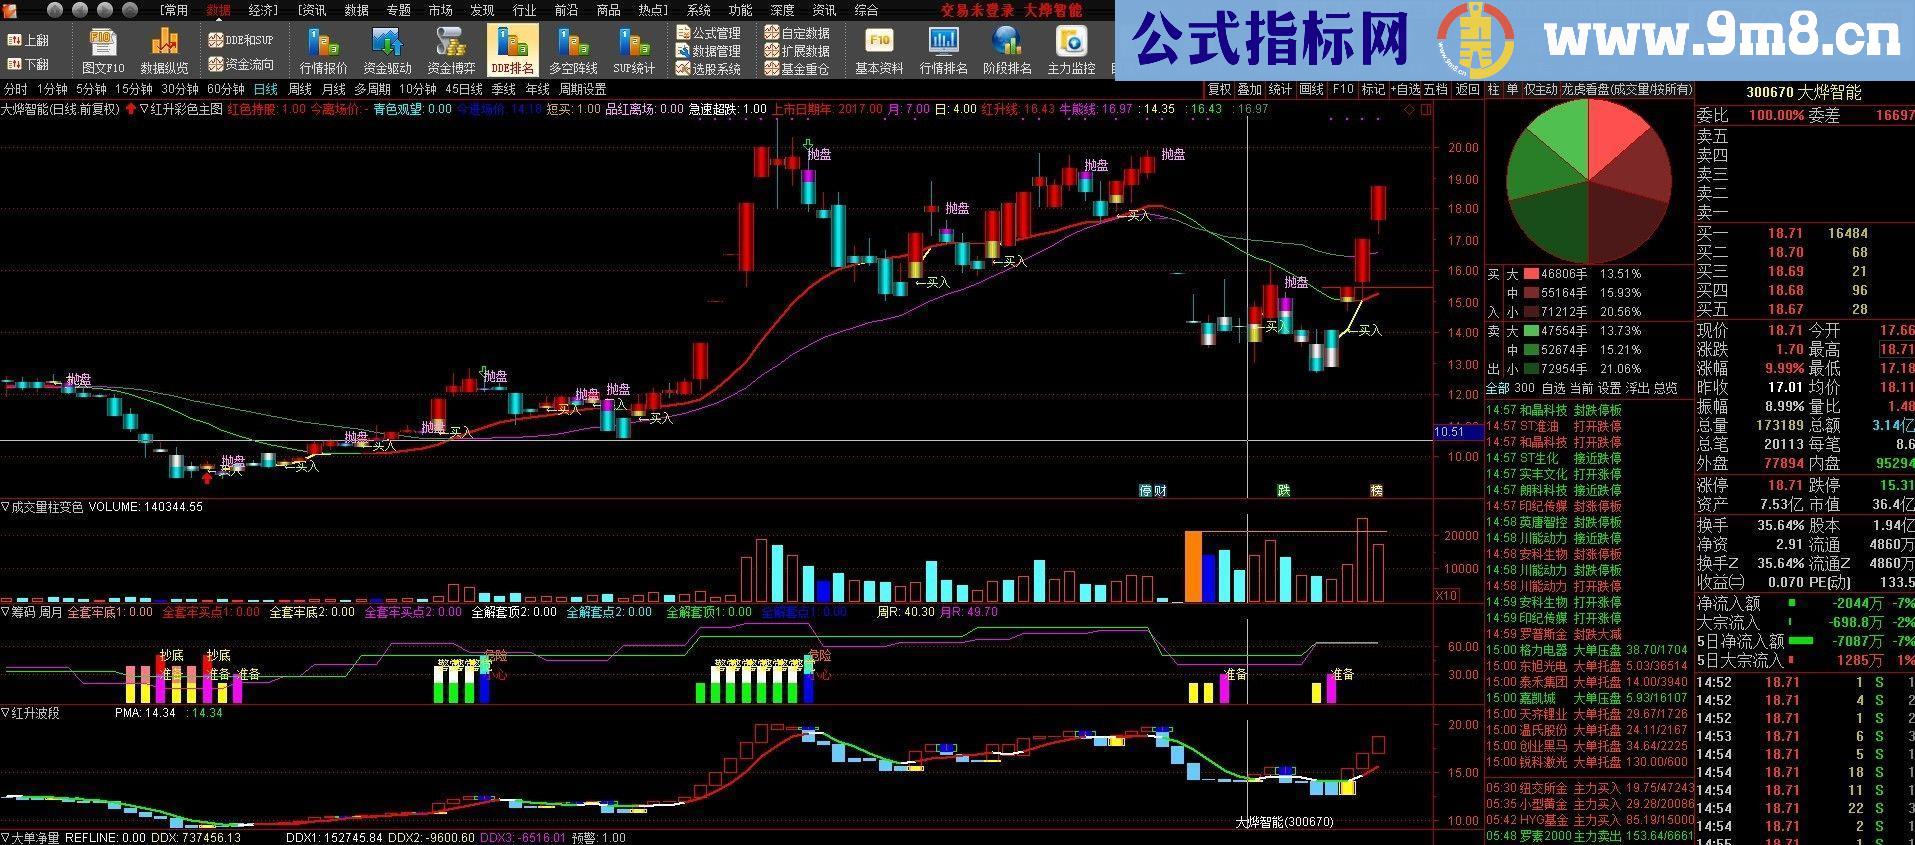1915x845 pixels.
Task: Open 资金流向 toolbar entry
Action: (x=241, y=64)
